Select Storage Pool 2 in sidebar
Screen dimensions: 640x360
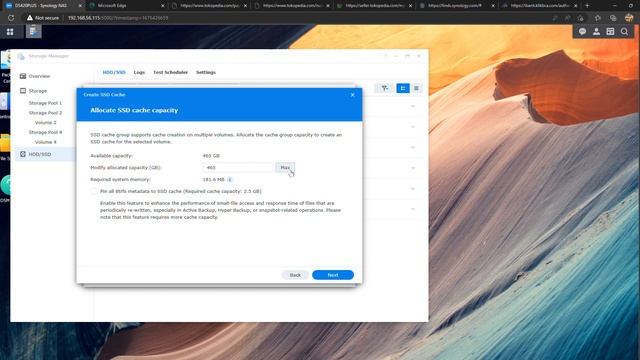(x=45, y=113)
